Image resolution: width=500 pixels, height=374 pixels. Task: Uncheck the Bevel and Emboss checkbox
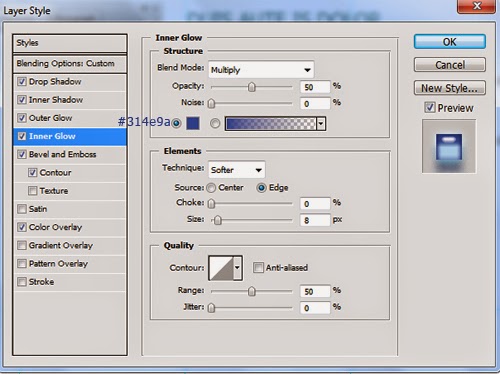point(22,154)
